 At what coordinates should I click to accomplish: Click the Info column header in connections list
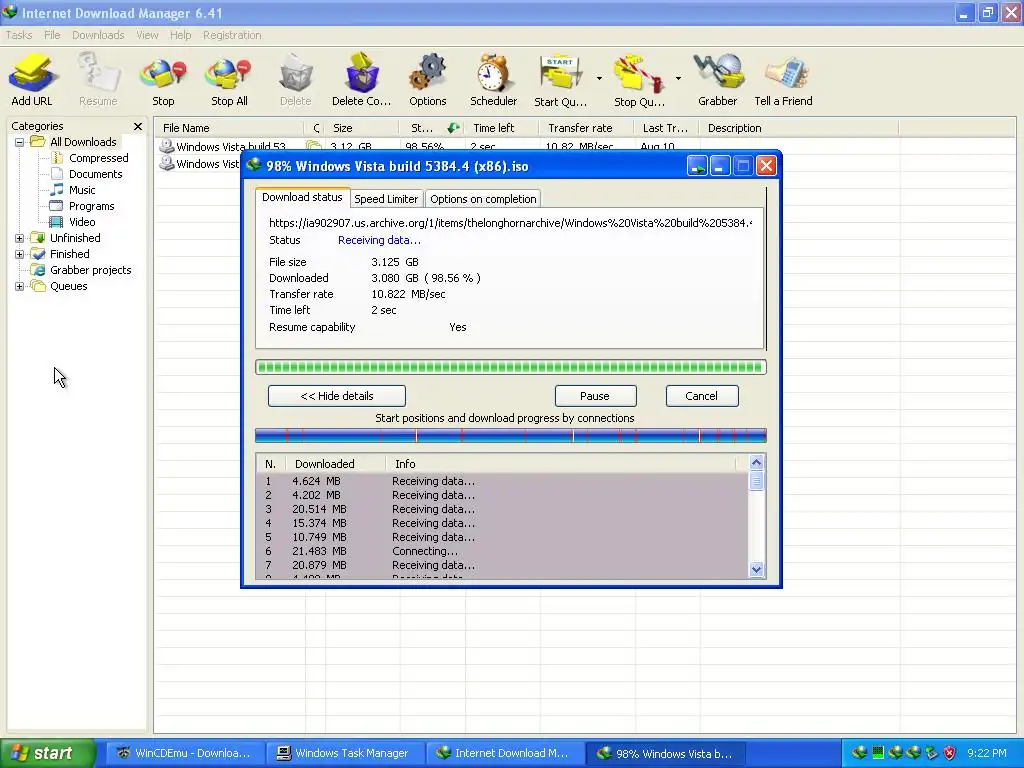[560, 464]
